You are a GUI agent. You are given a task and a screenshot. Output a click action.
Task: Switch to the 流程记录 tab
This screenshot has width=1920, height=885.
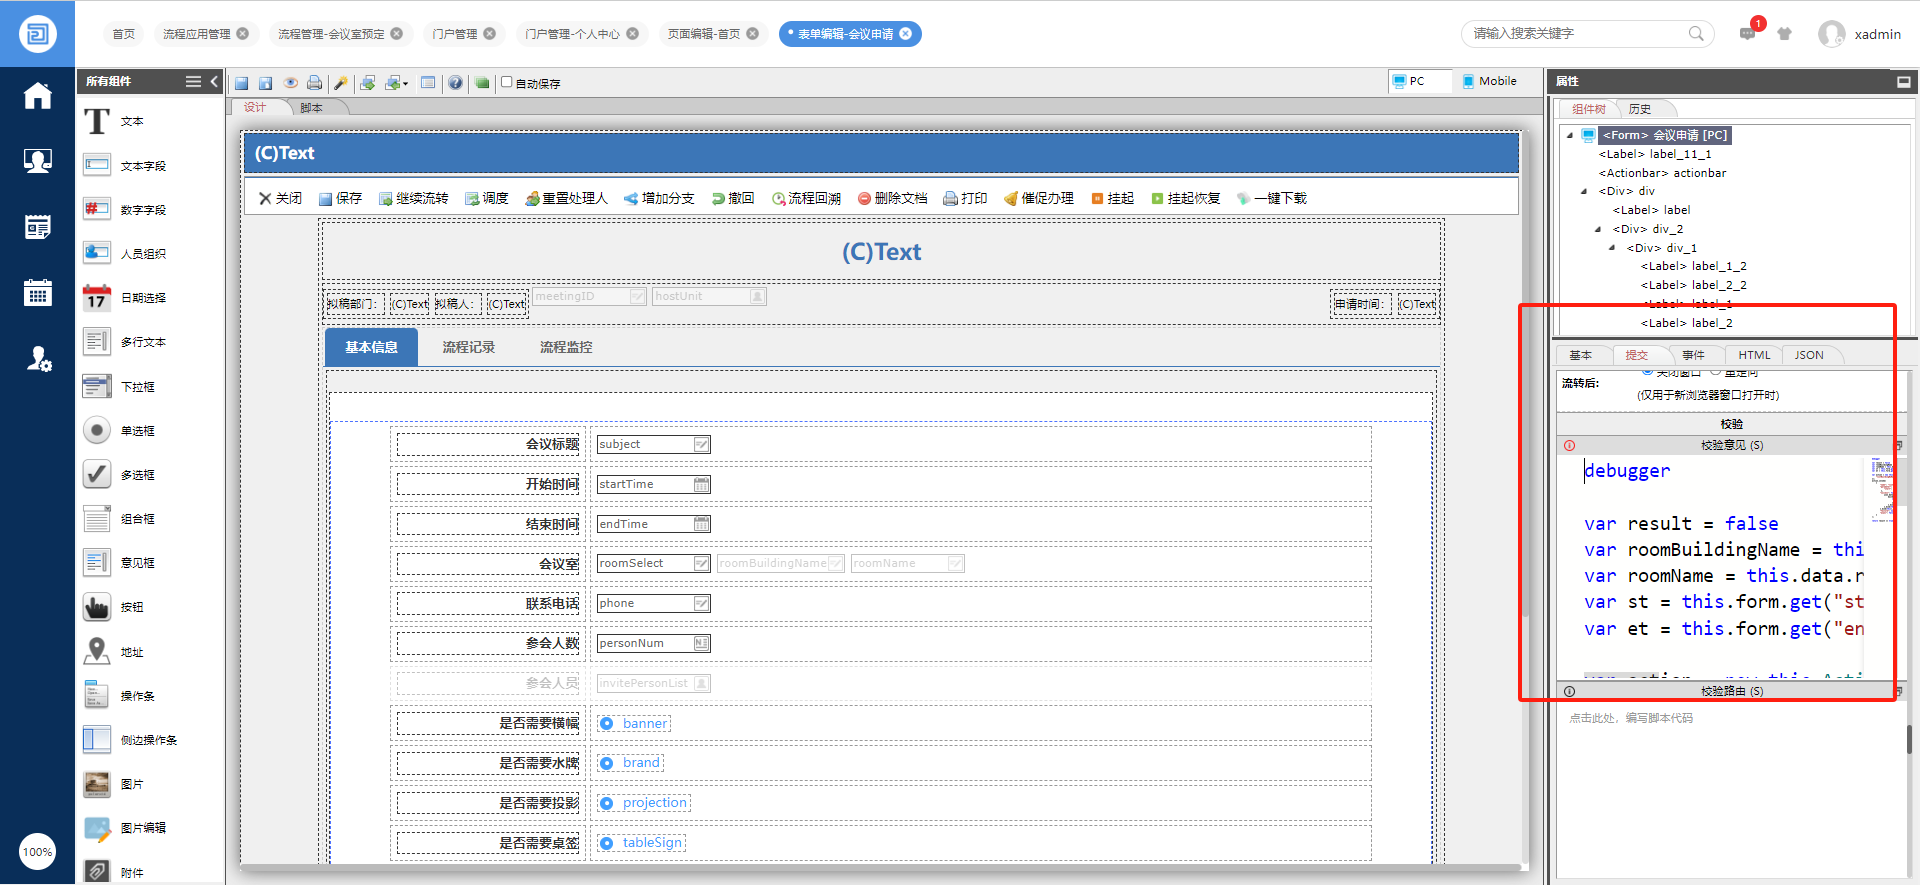click(x=468, y=347)
